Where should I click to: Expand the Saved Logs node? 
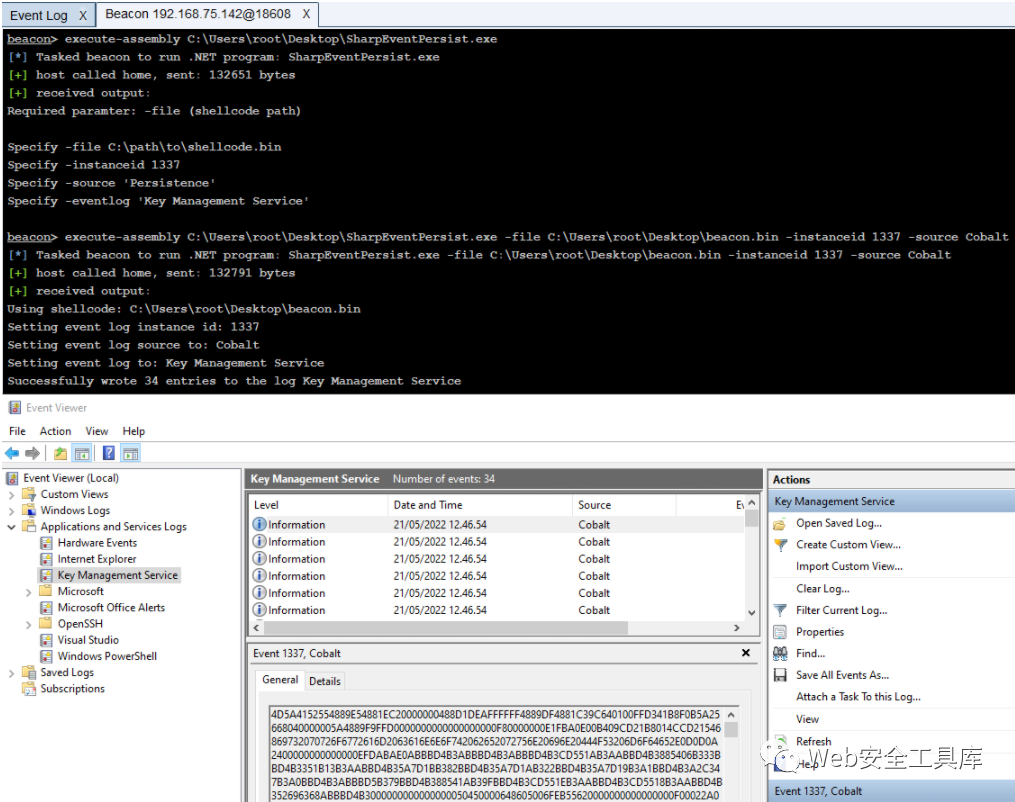point(11,673)
